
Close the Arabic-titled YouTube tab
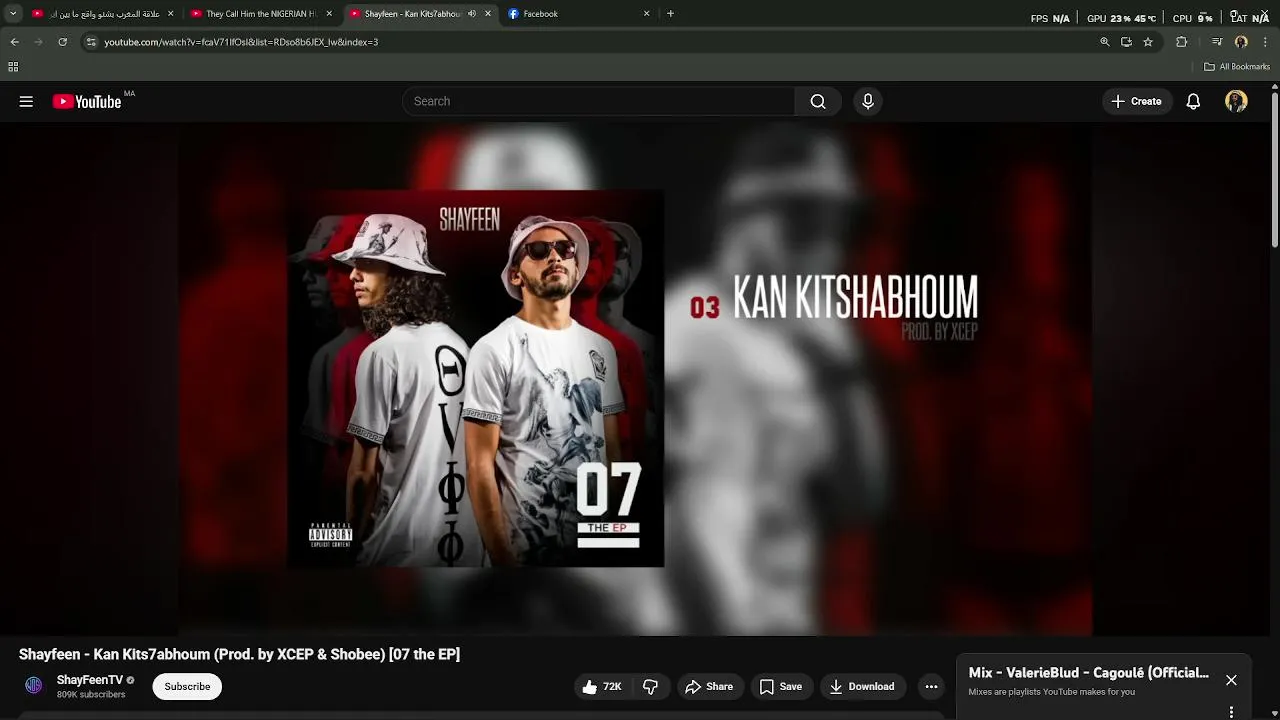170,14
